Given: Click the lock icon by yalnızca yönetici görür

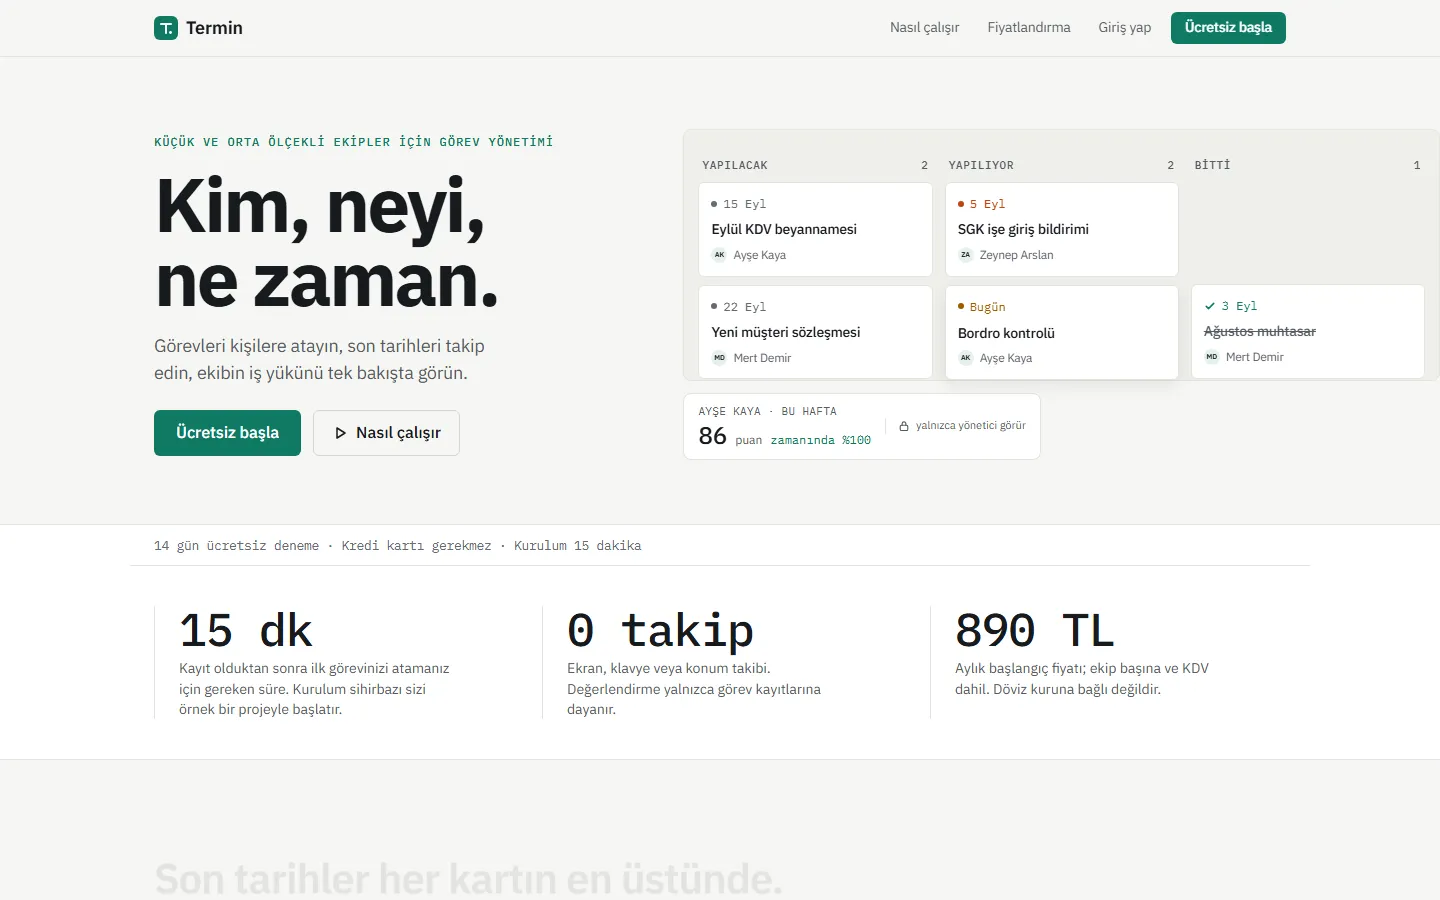Looking at the screenshot, I should tap(904, 426).
